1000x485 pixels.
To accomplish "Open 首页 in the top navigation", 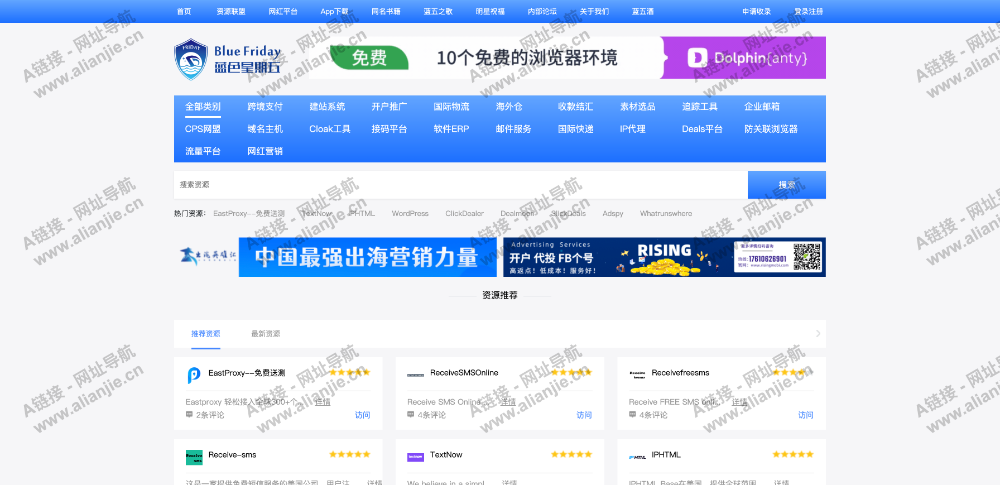I will (184, 11).
